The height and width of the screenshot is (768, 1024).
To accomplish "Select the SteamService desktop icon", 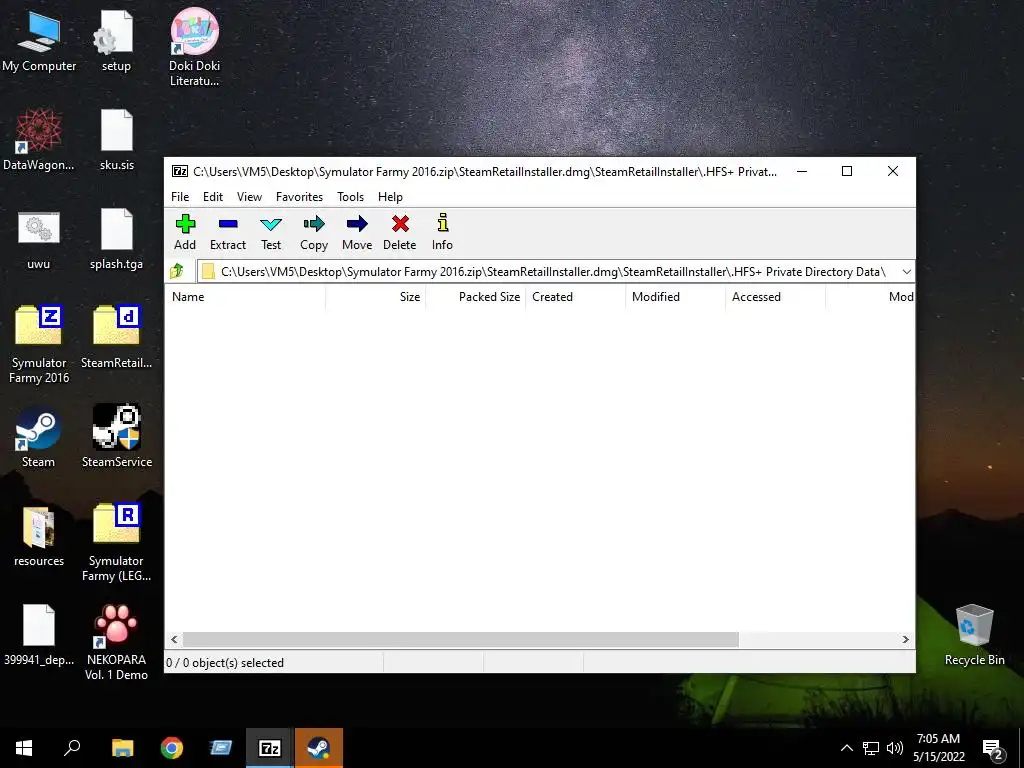I will (116, 436).
